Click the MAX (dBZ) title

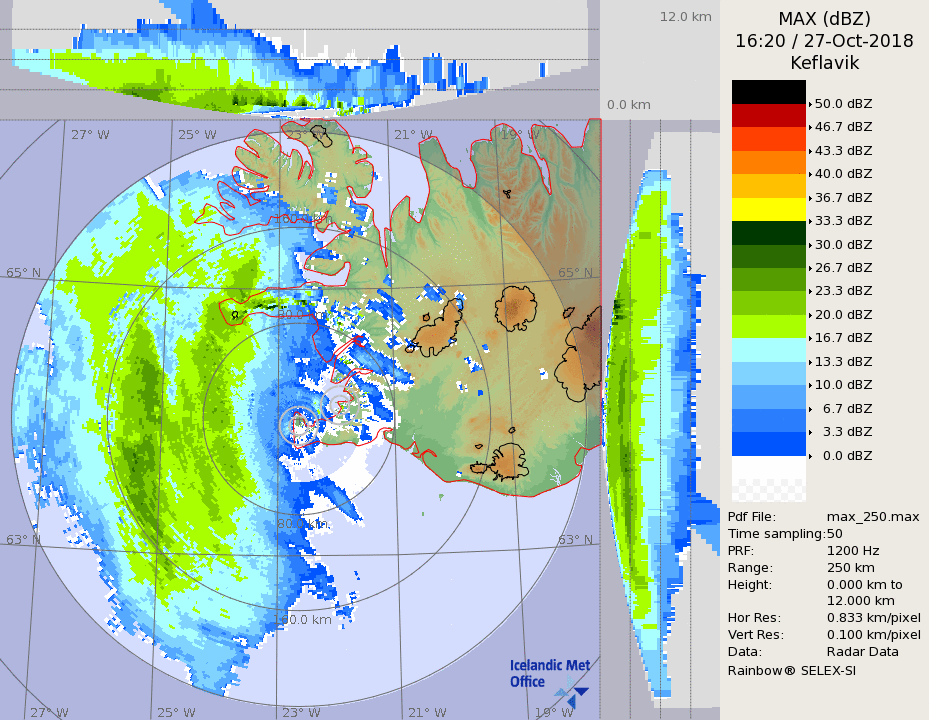coord(824,19)
